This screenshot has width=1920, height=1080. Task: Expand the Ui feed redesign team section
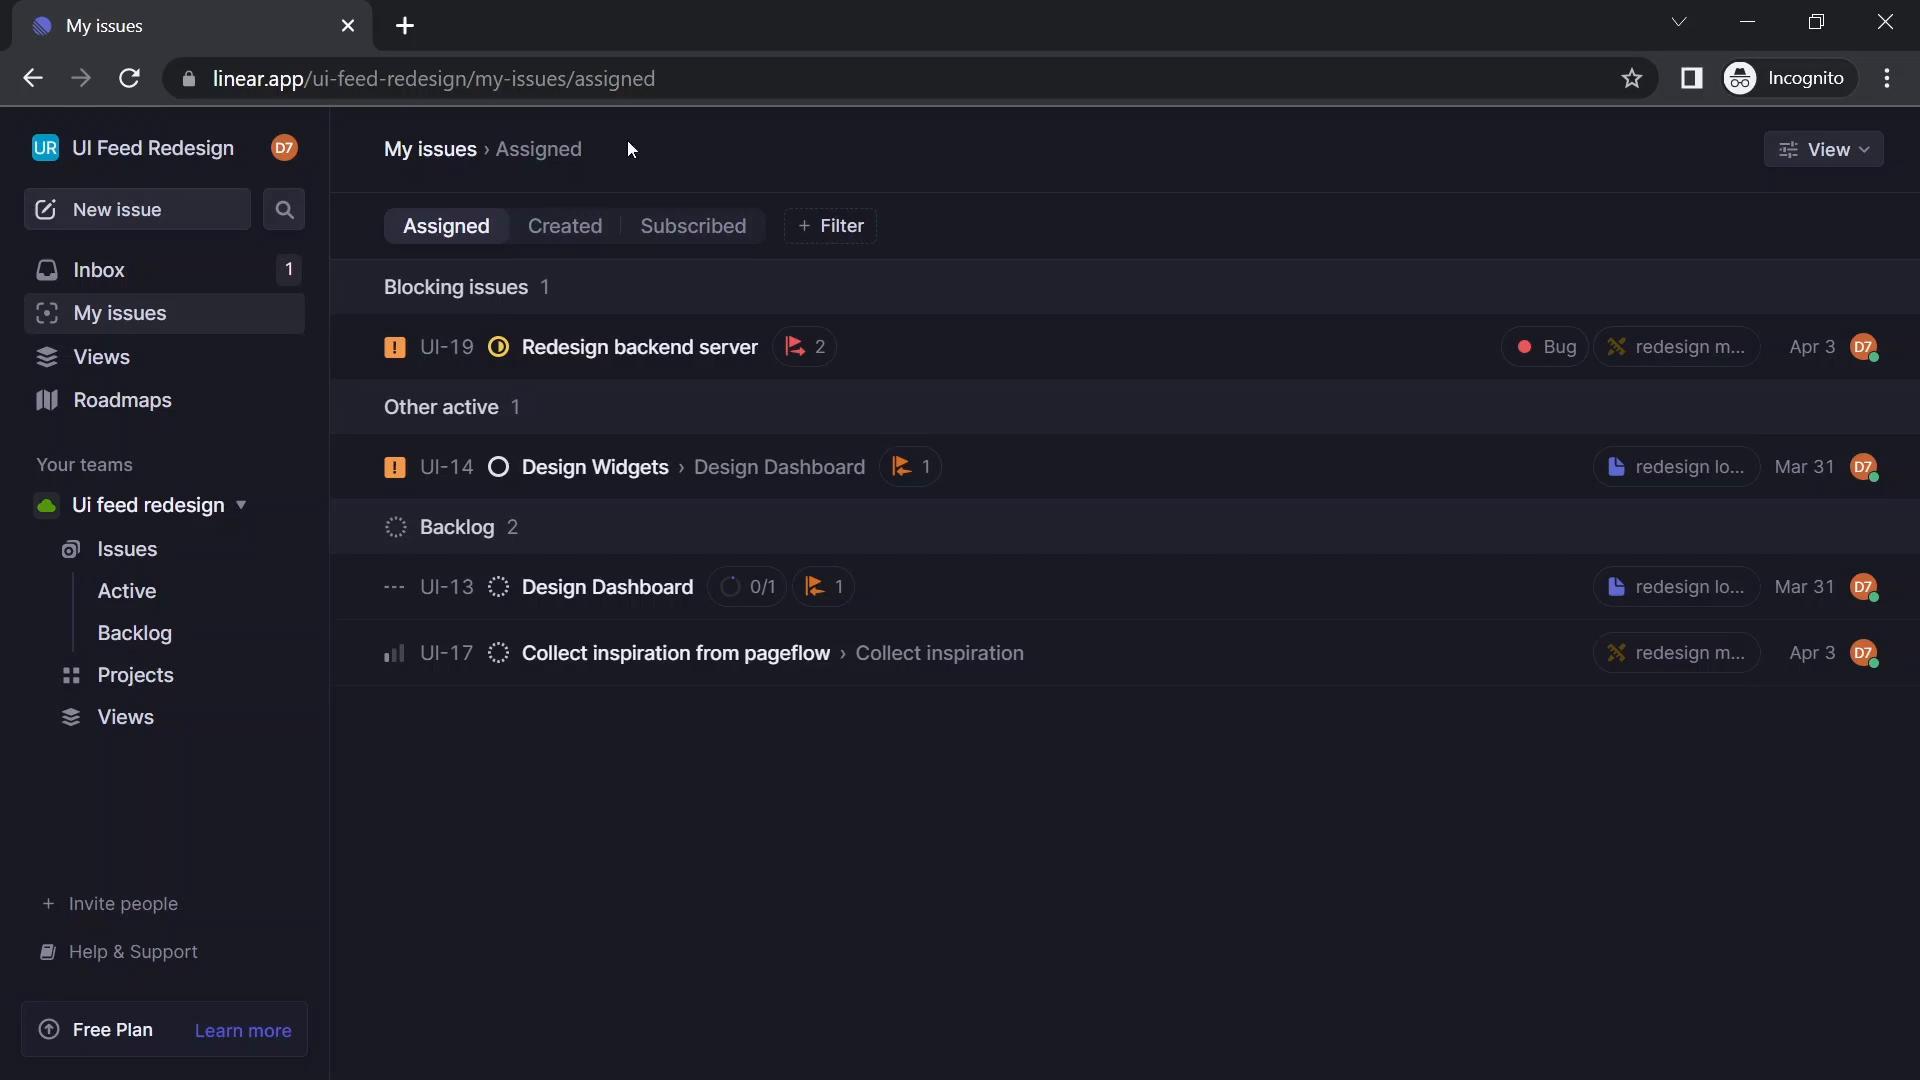coord(241,504)
